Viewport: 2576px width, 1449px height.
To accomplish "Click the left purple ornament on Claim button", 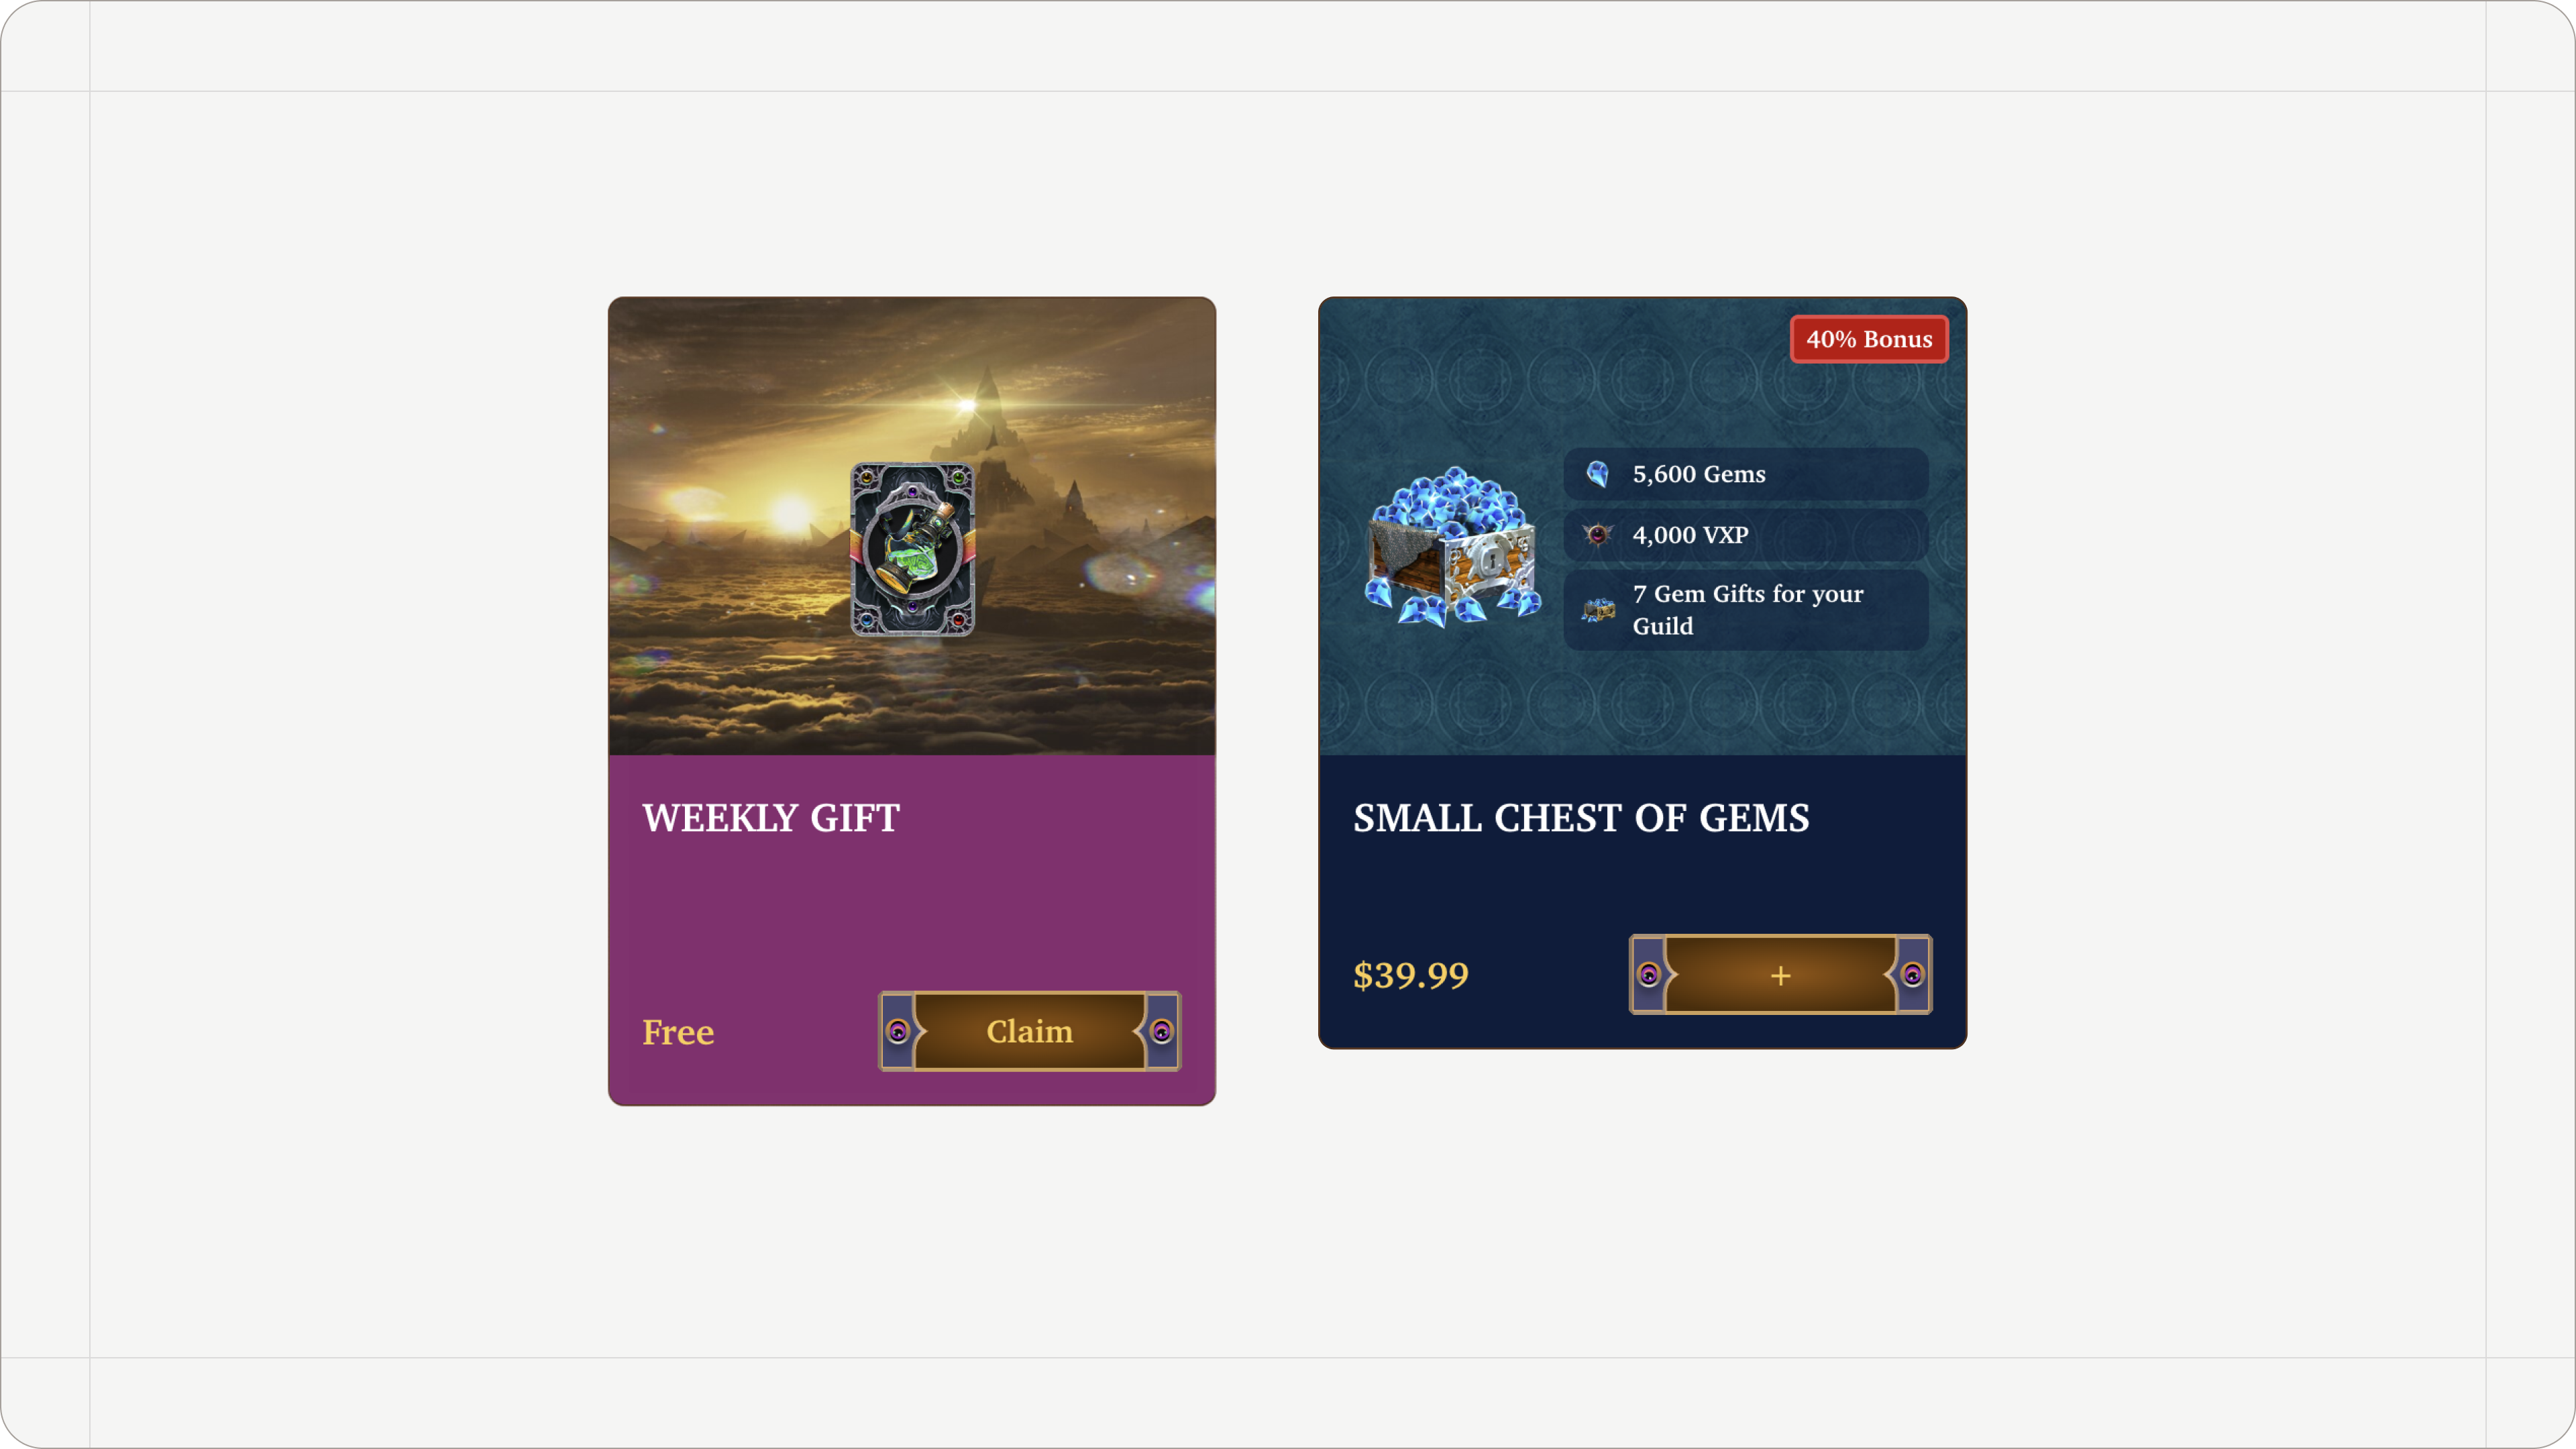I will [x=898, y=1031].
